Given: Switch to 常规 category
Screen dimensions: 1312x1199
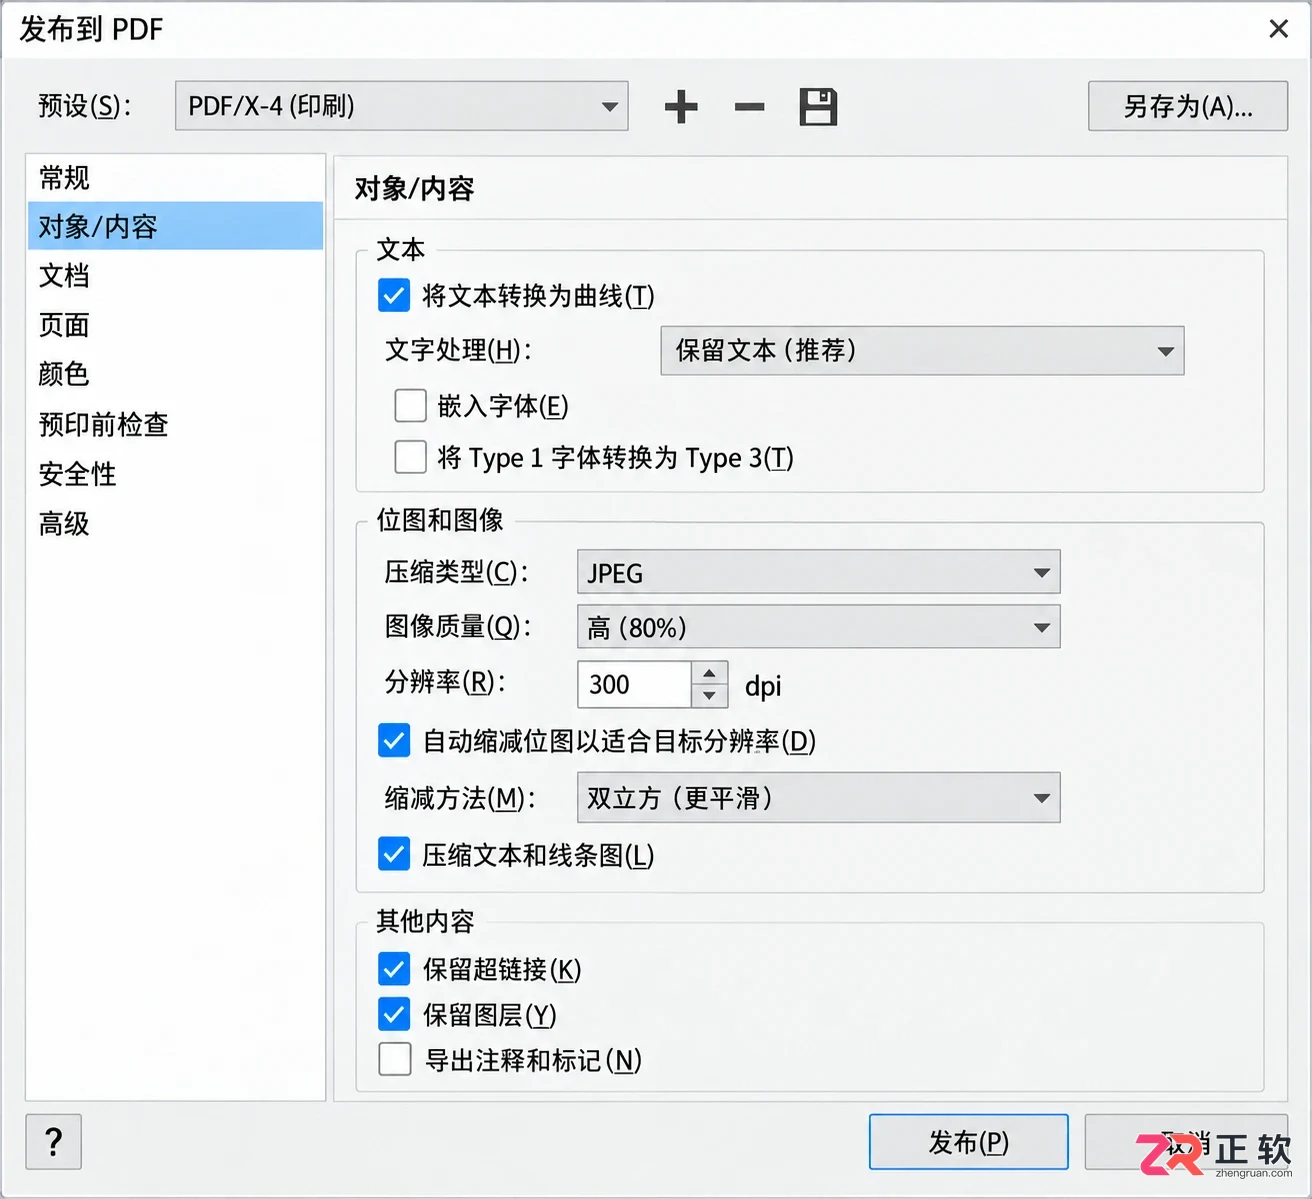Looking at the screenshot, I should pos(175,178).
